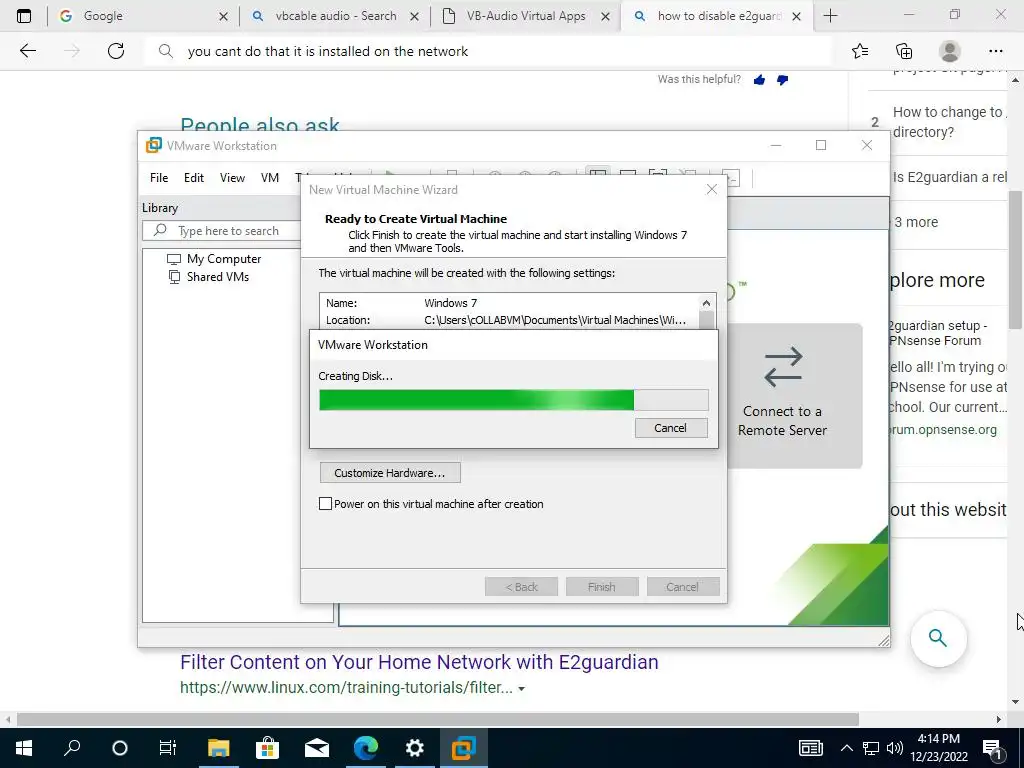
Task: Cancel the New Virtual Machine Wizard
Action: [x=682, y=586]
